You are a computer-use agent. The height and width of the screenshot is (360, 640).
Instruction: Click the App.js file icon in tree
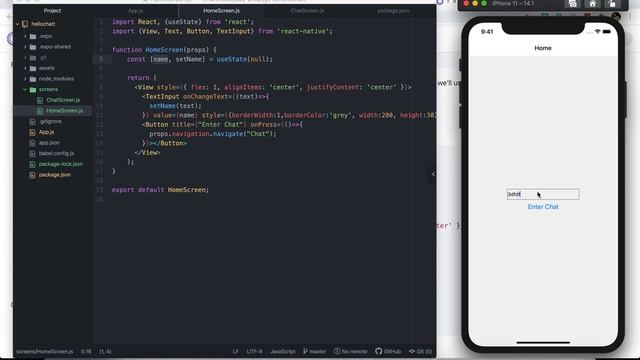click(32, 132)
